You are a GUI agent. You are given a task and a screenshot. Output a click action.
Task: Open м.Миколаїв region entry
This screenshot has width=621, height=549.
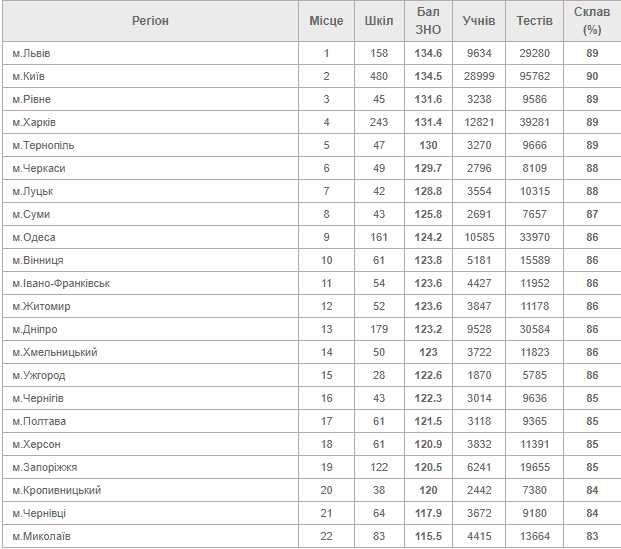tap(42, 536)
